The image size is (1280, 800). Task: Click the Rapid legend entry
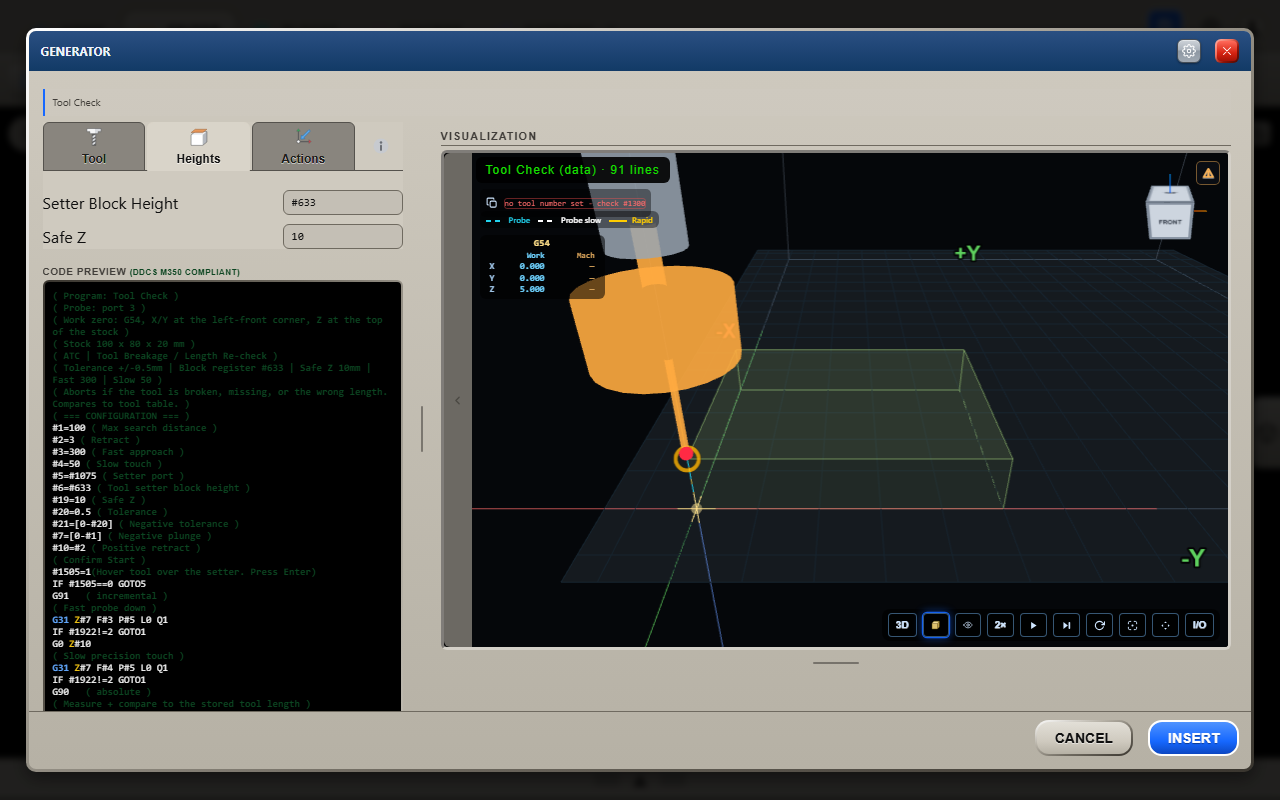click(x=631, y=220)
